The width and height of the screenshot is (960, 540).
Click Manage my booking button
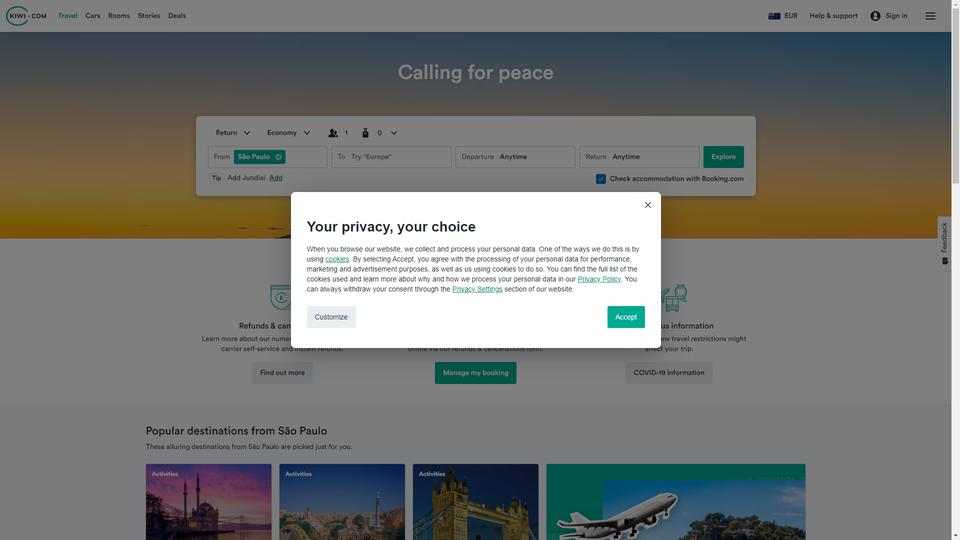point(476,373)
